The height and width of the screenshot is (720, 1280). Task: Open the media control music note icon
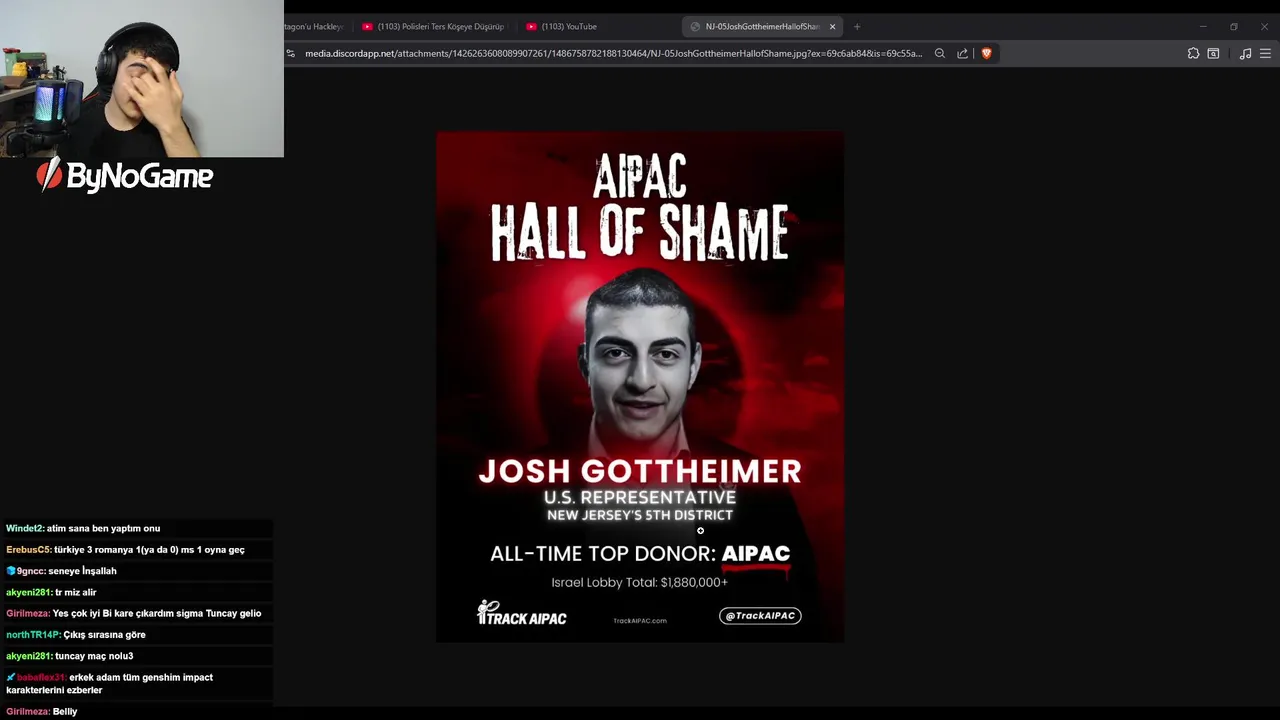(x=1245, y=54)
